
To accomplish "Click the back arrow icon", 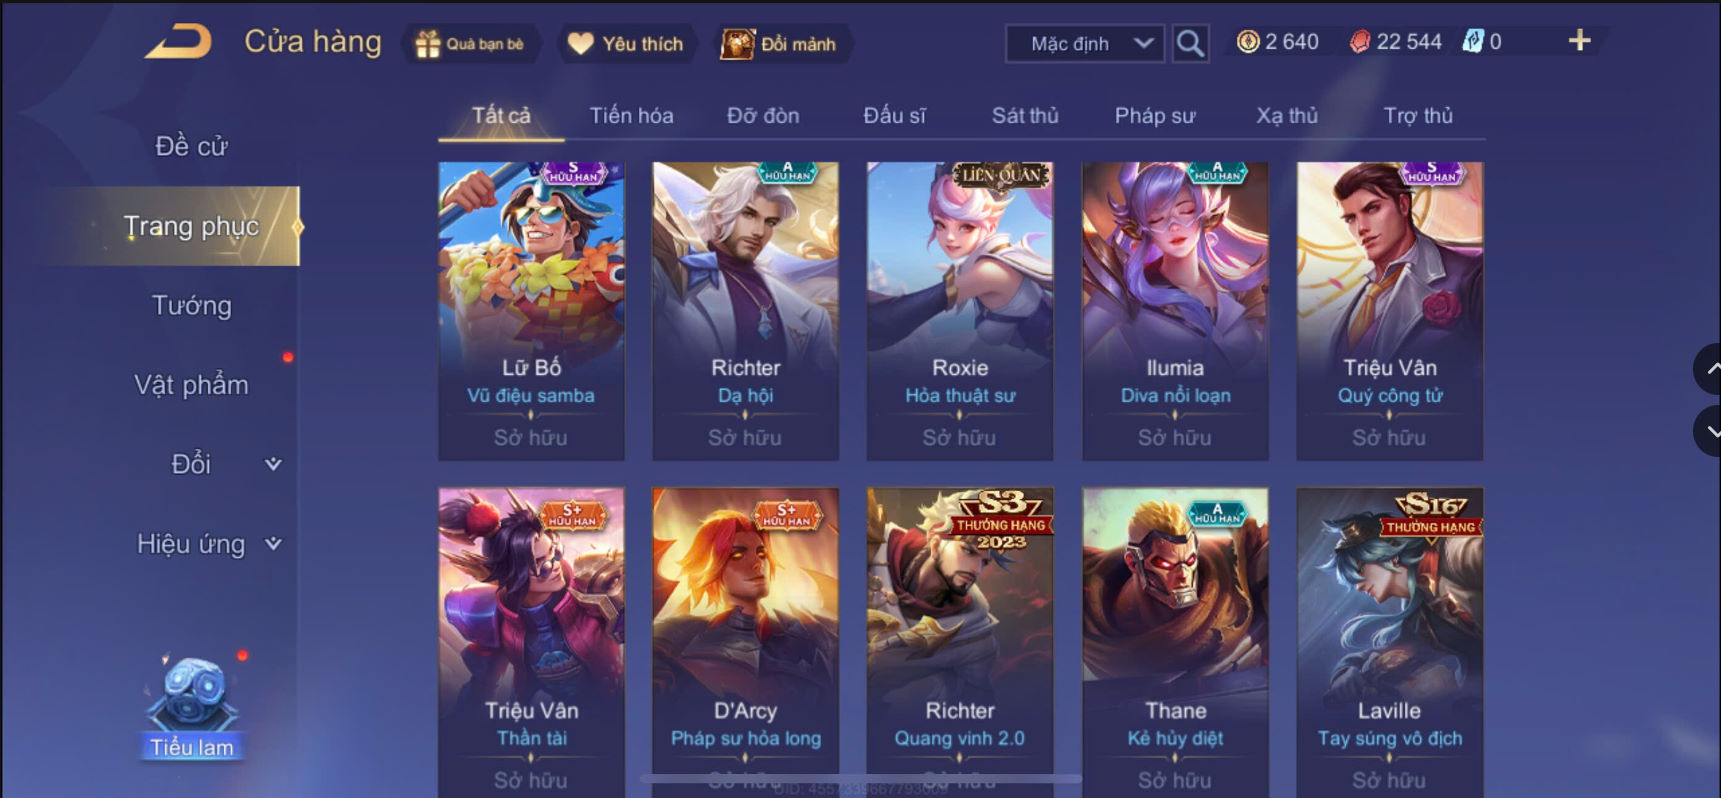I will pyautogui.click(x=179, y=42).
